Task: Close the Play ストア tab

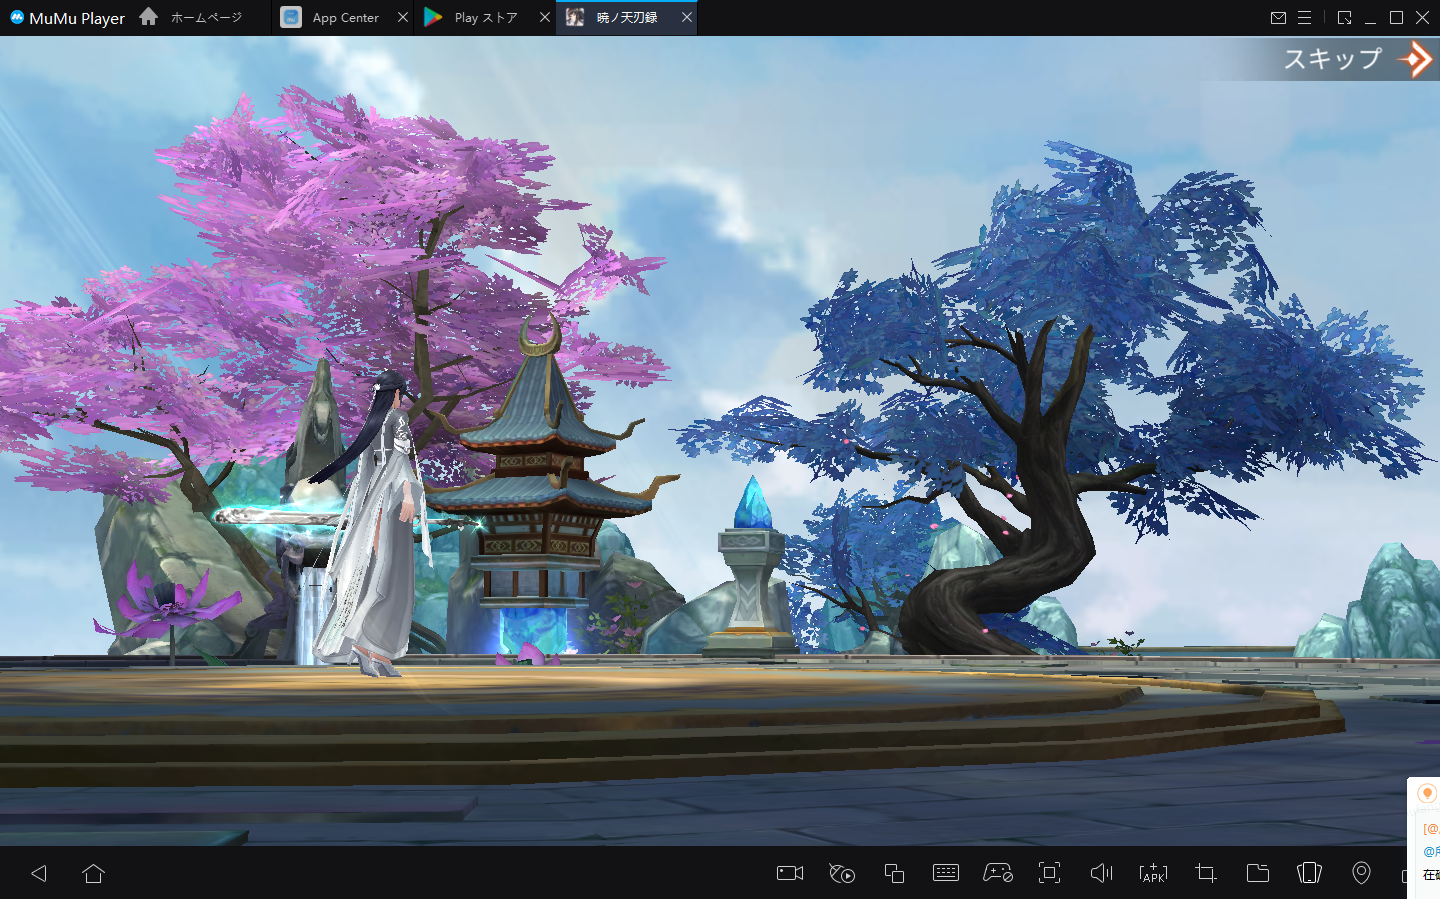Action: (545, 17)
